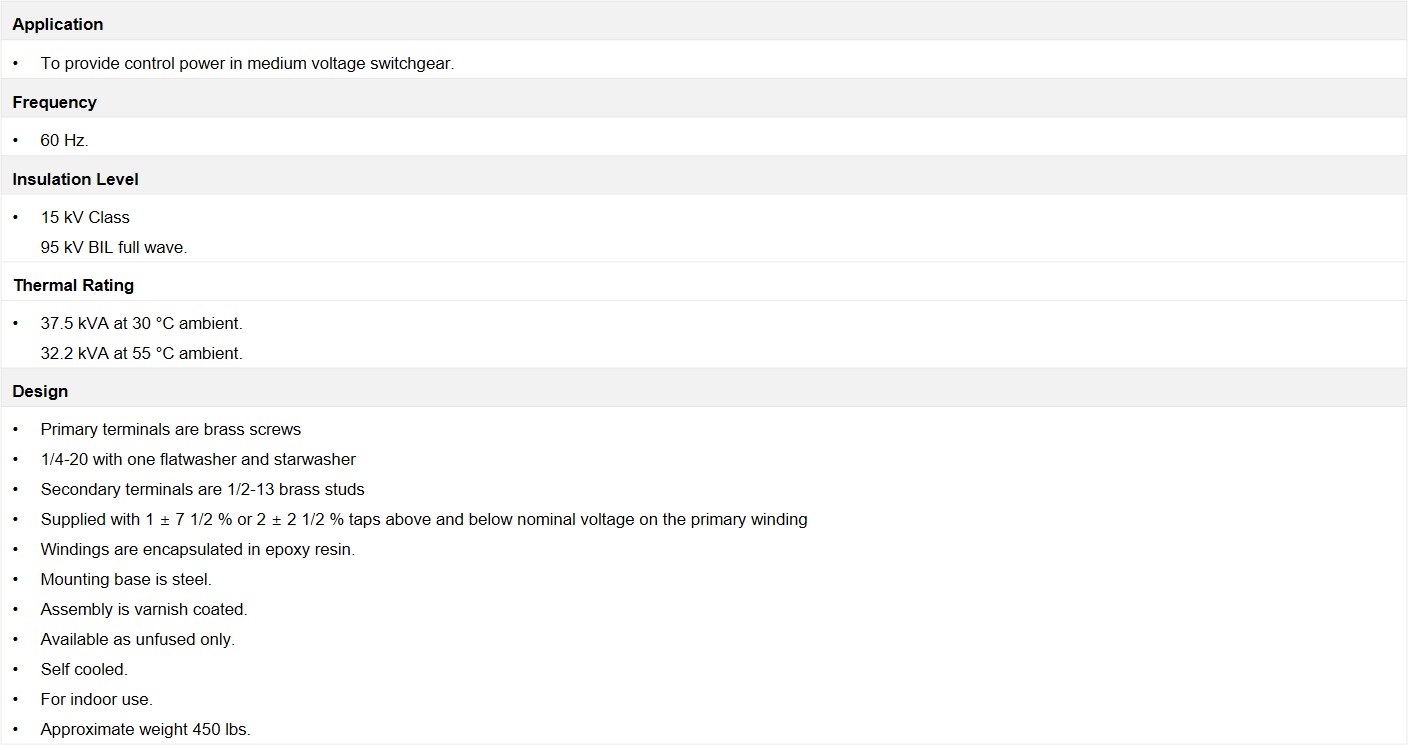Click the Thermal Rating section header
This screenshot has height=750, width=1408.
click(74, 286)
